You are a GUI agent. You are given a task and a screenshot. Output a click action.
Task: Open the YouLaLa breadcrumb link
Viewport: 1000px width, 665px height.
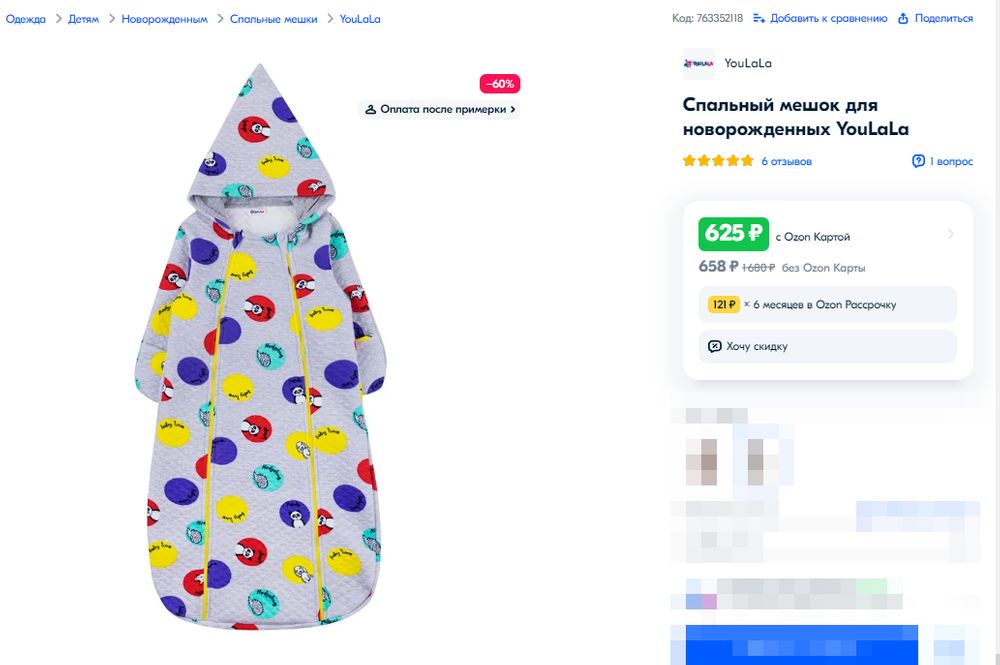(360, 19)
